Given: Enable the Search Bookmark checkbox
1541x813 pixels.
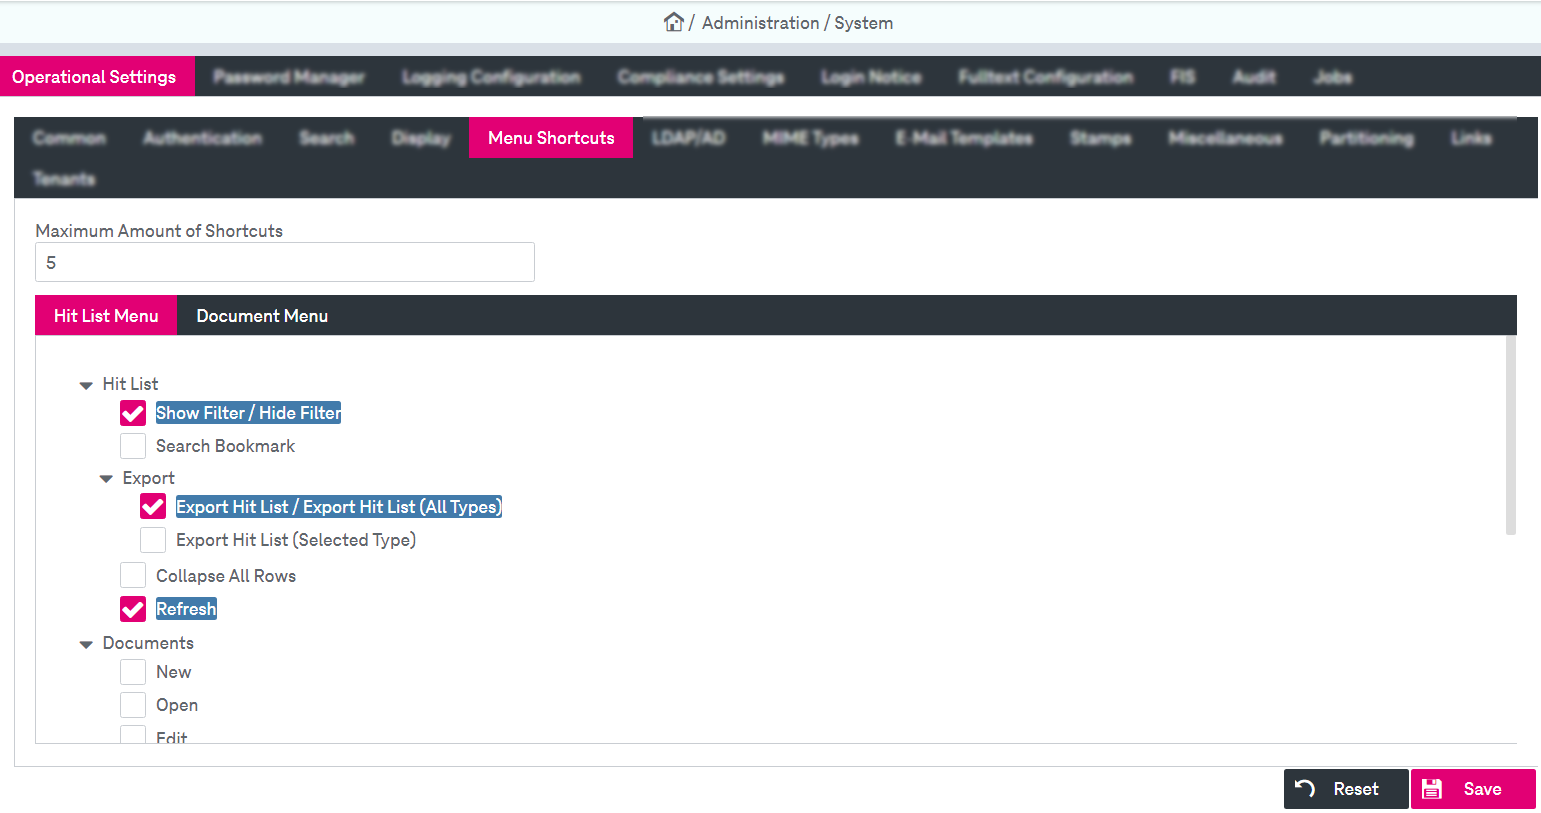Looking at the screenshot, I should [x=133, y=446].
